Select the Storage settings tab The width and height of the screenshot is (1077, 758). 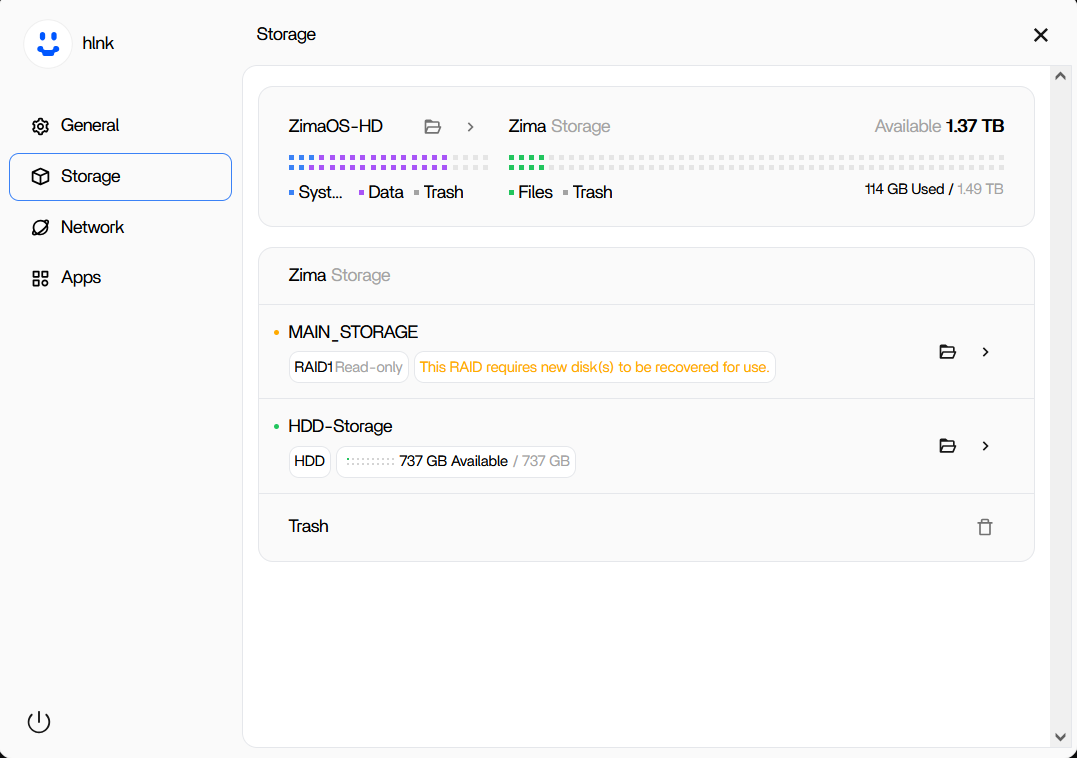pyautogui.click(x=120, y=176)
